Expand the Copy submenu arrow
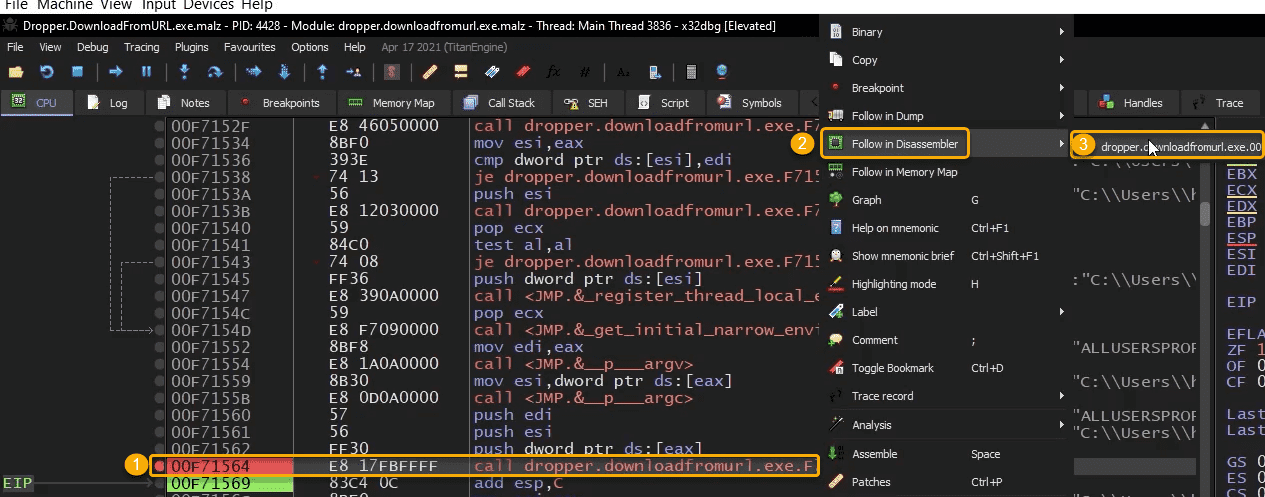Viewport: 1265px width, 497px height. click(x=1061, y=60)
